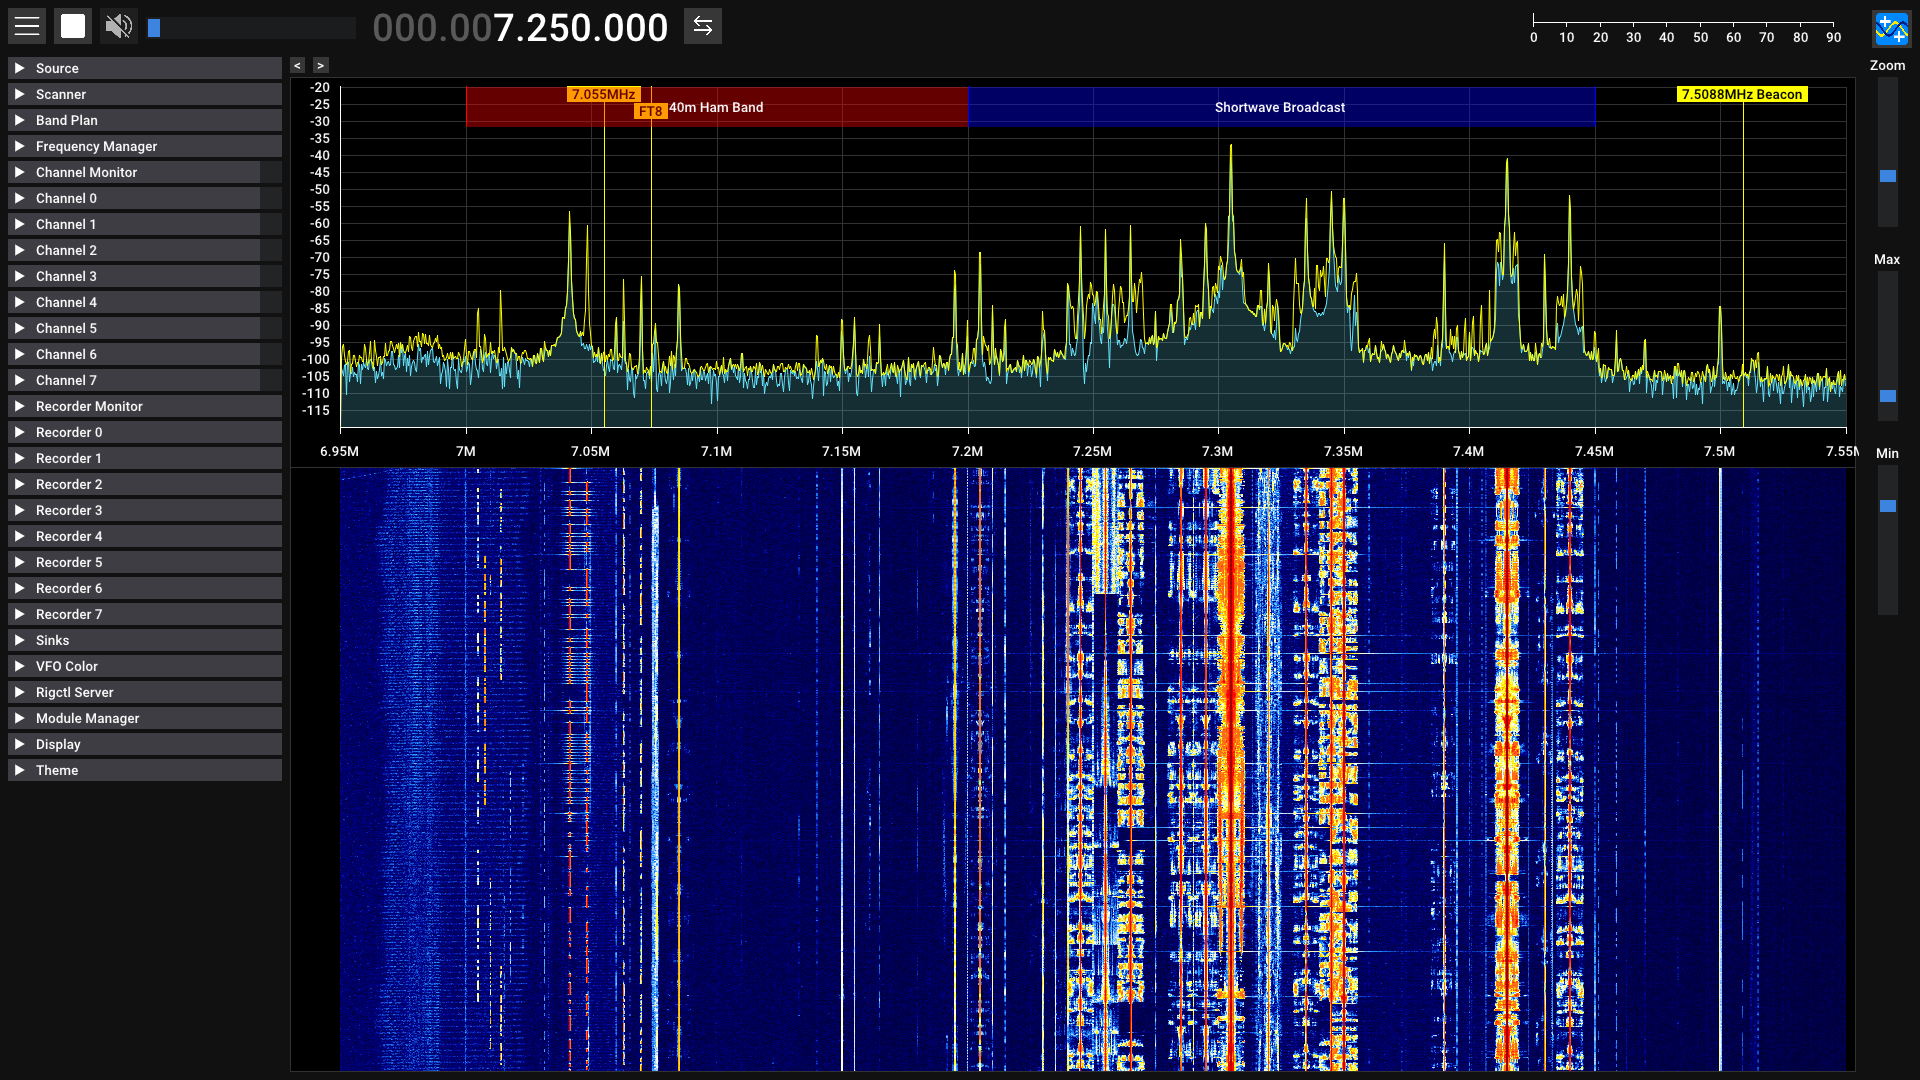Toggle the hamburger menu button
The height and width of the screenshot is (1080, 1920).
(27, 26)
